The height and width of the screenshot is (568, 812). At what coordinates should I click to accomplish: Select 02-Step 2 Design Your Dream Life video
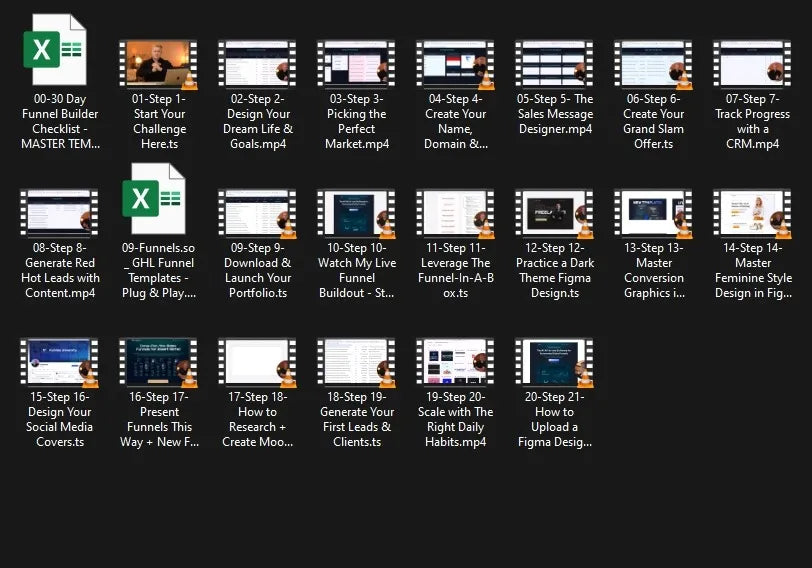tap(258, 65)
